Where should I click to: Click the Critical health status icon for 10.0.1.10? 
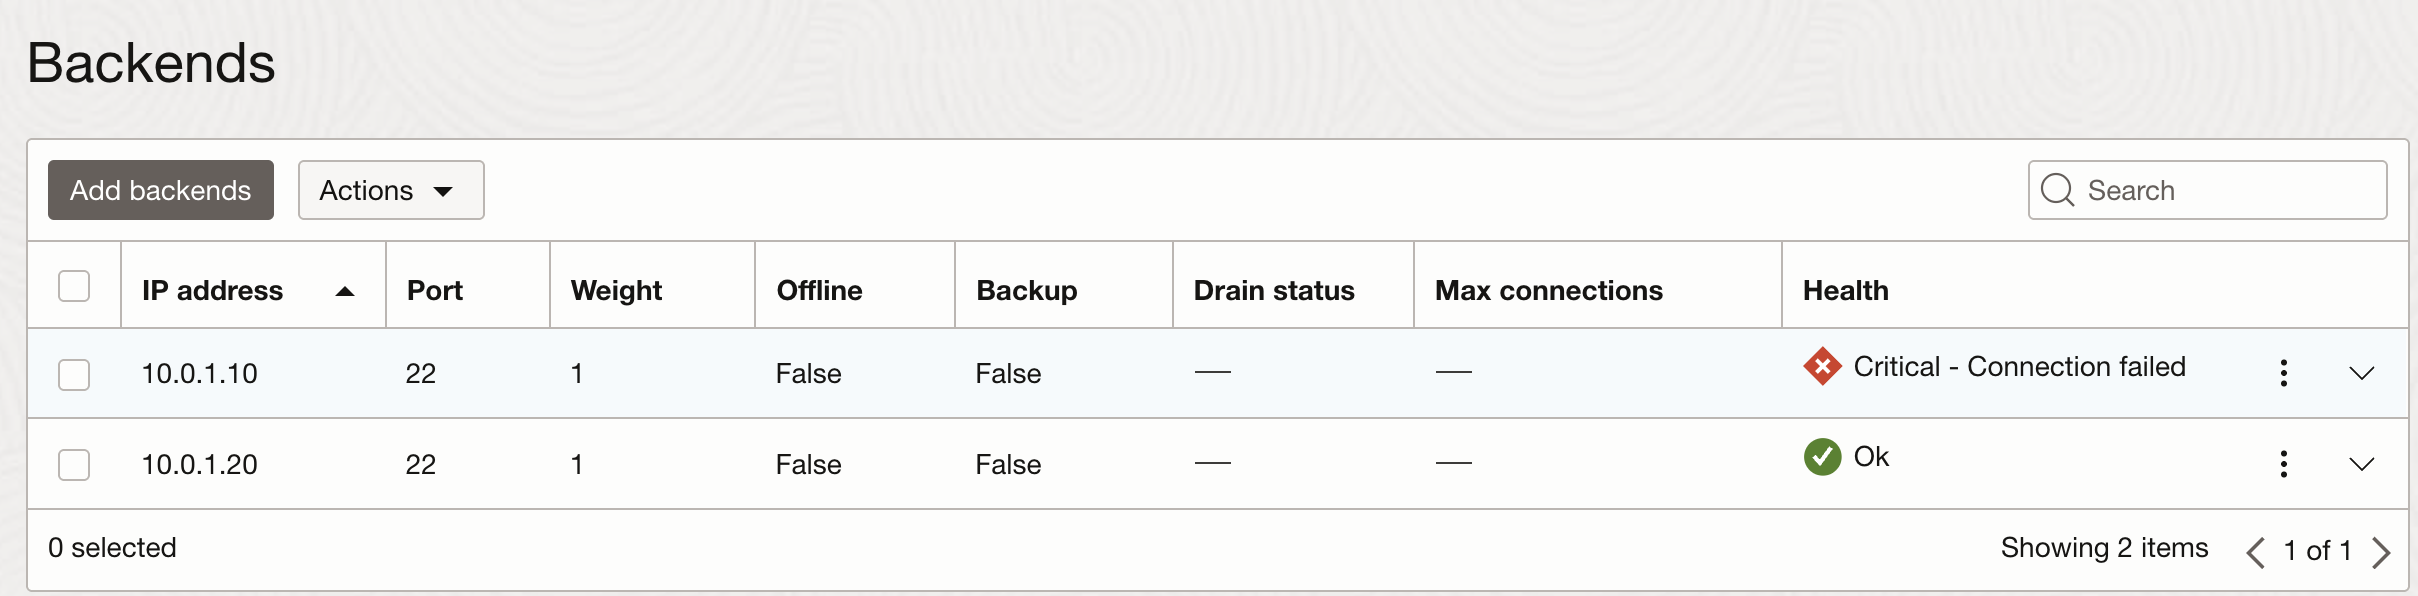(x=1824, y=366)
